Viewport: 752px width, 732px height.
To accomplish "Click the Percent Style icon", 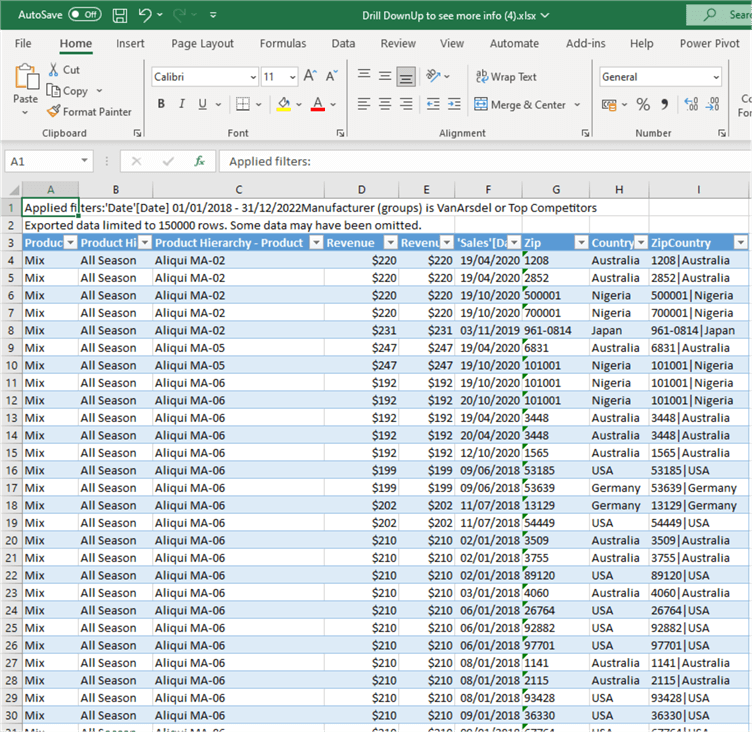I will (643, 104).
